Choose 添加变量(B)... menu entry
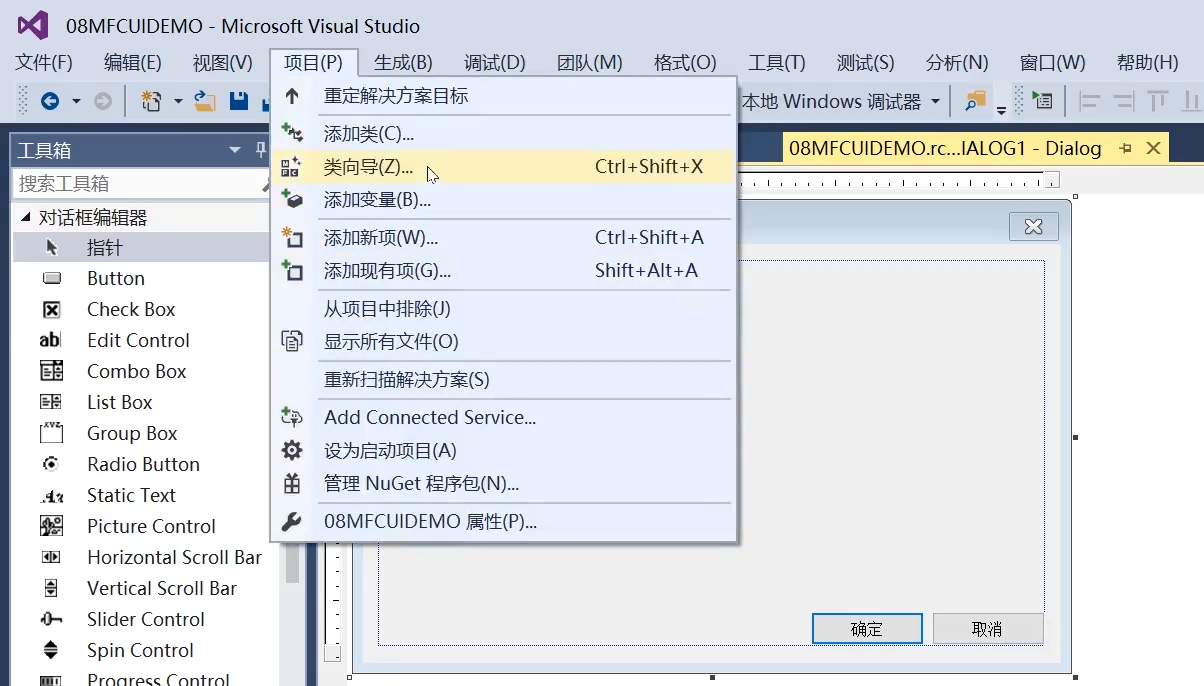 click(x=504, y=200)
